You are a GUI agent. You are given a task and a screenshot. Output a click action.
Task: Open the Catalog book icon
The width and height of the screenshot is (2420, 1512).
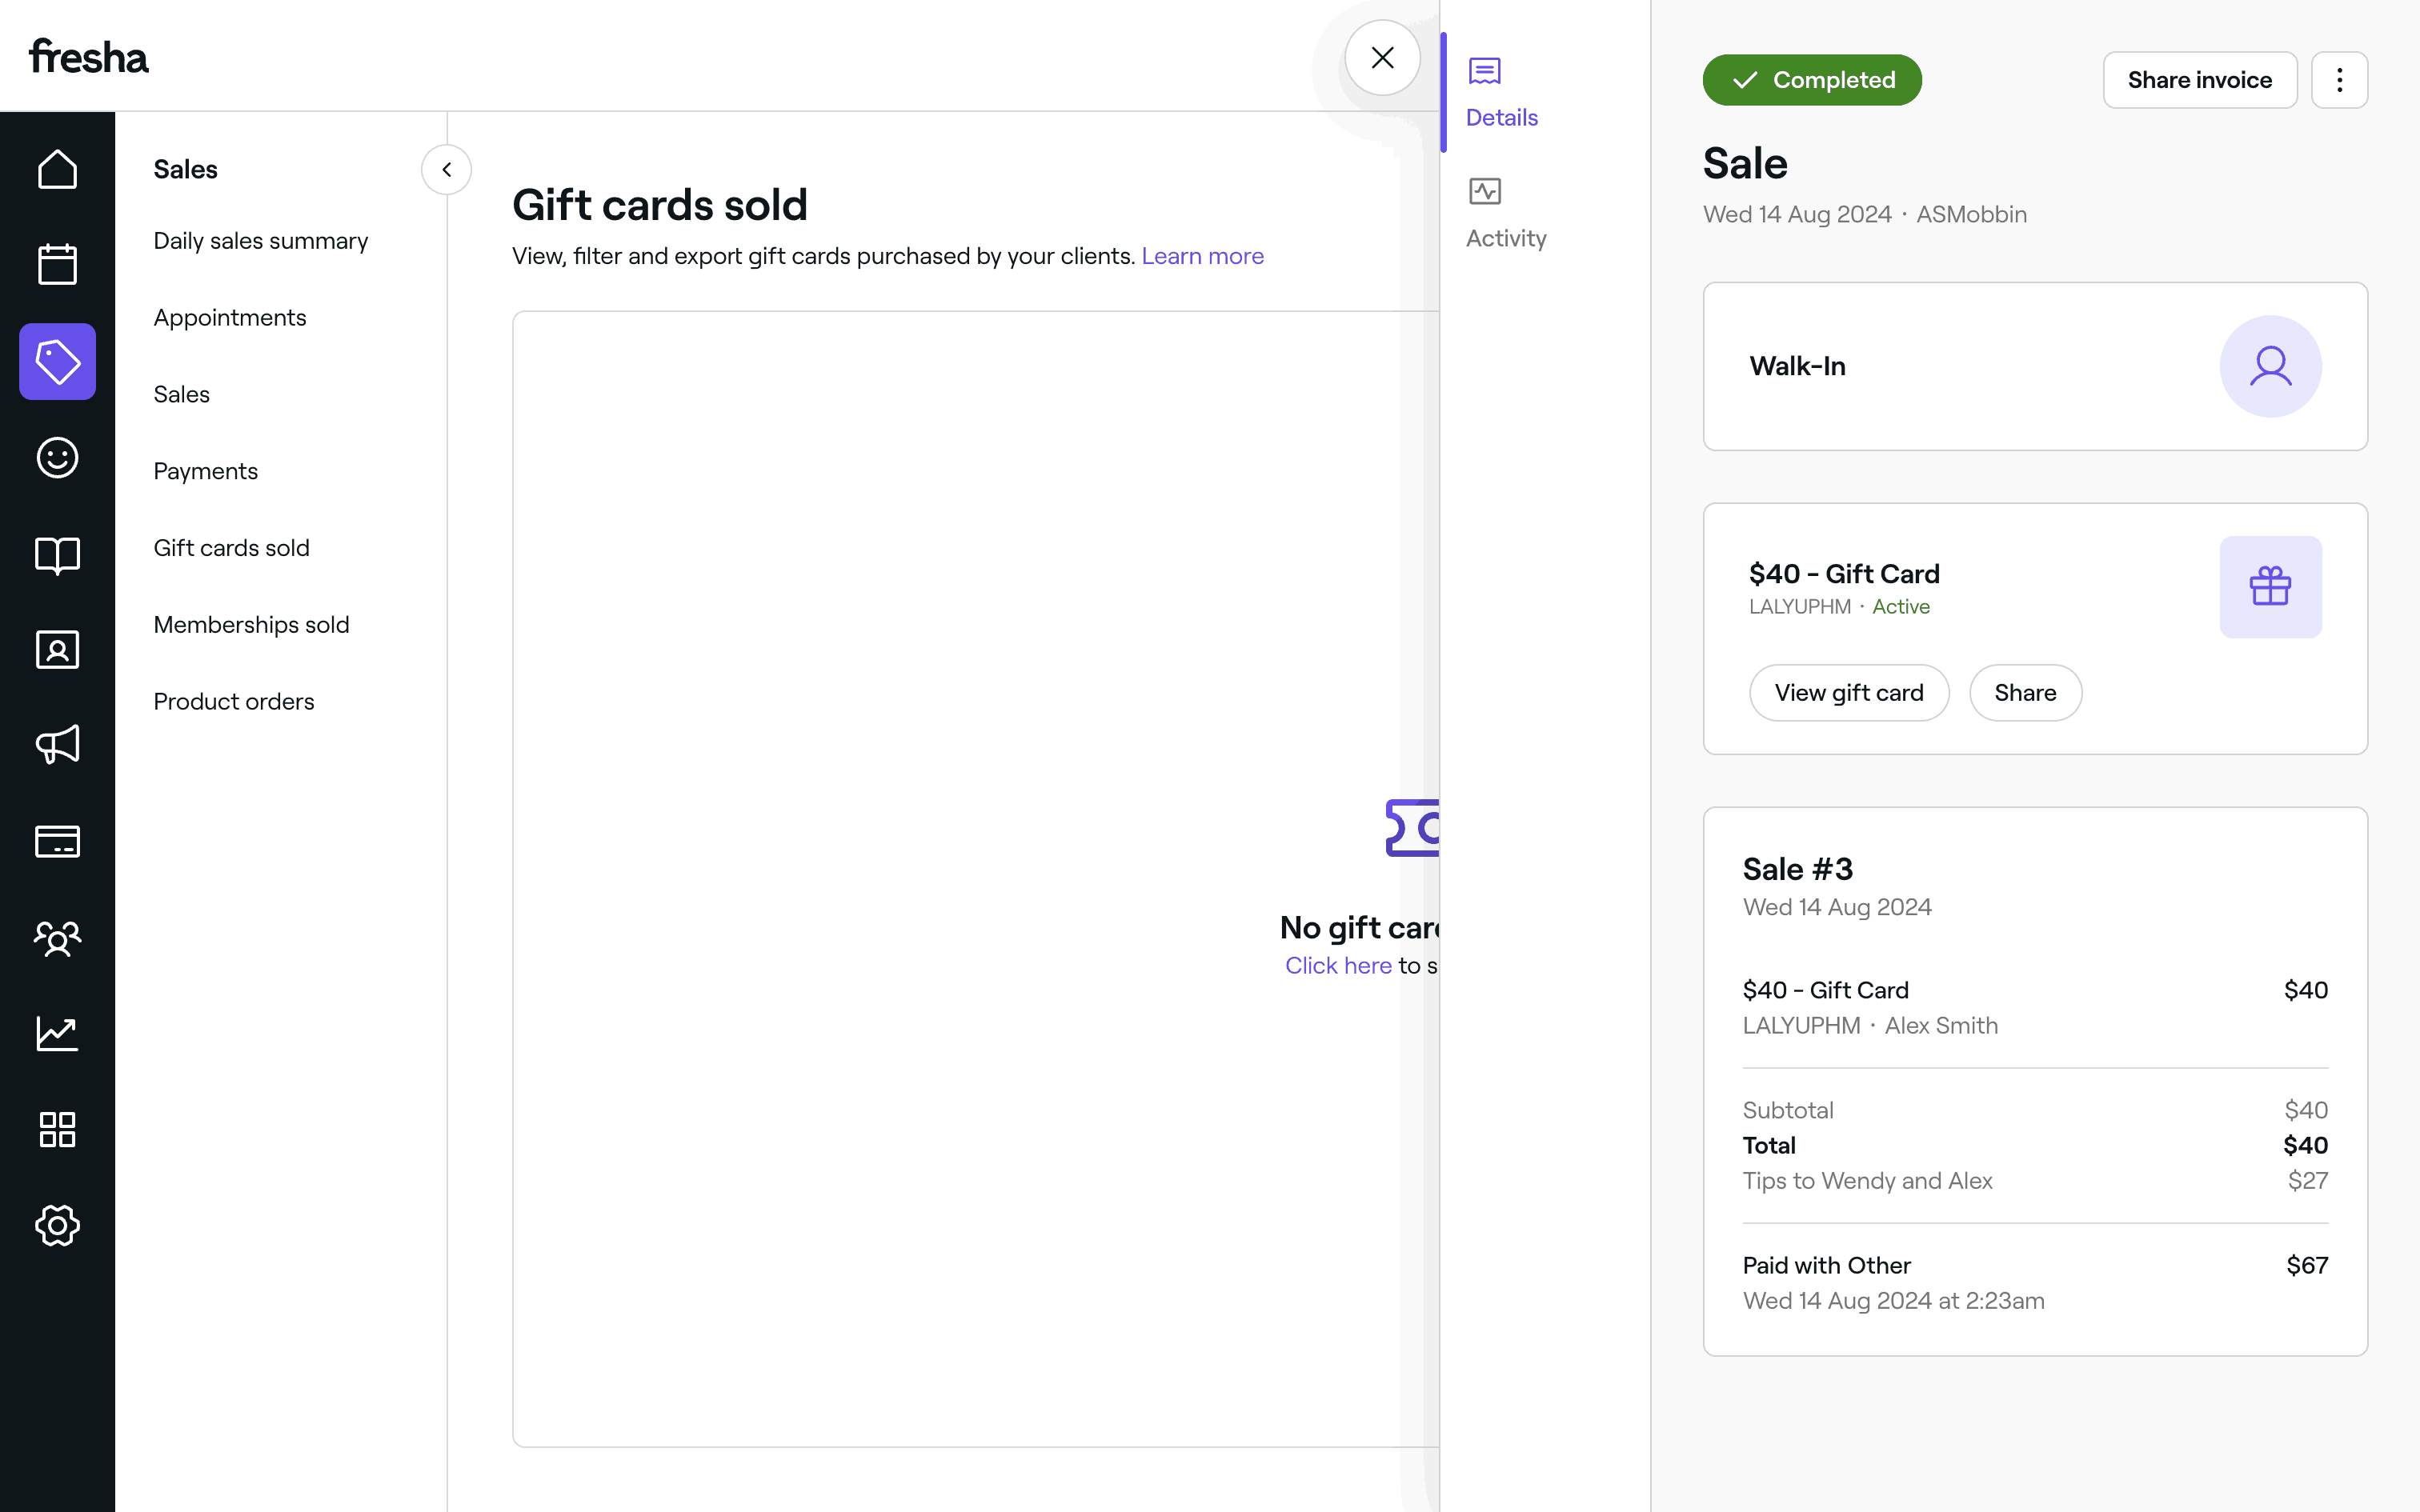click(57, 555)
